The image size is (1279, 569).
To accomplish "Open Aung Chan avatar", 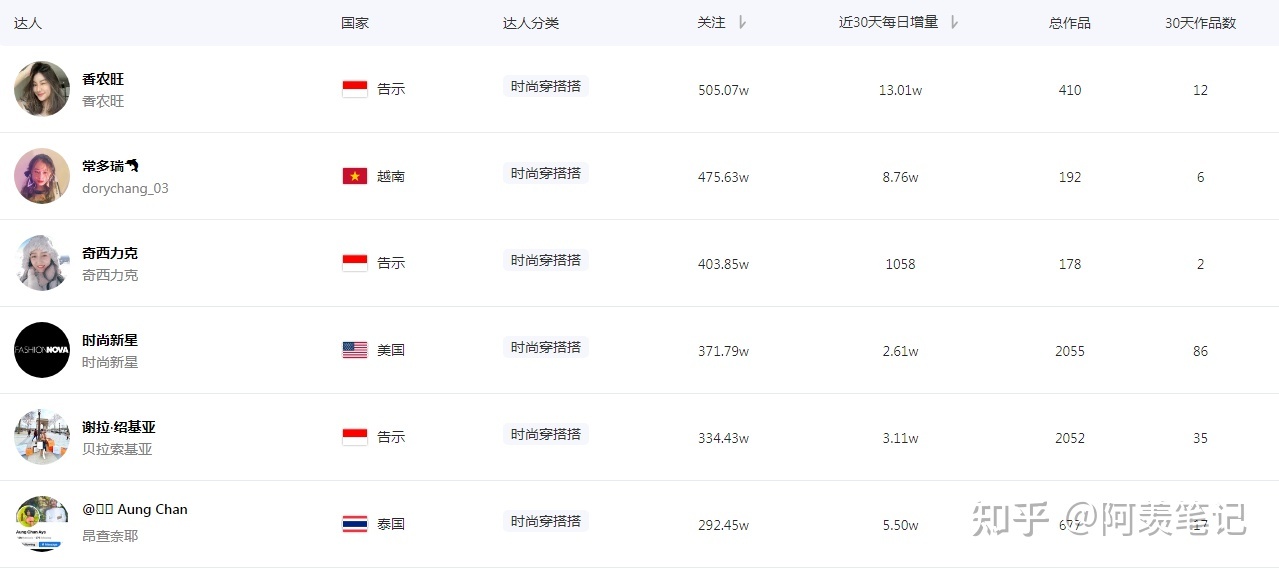I will (x=42, y=523).
